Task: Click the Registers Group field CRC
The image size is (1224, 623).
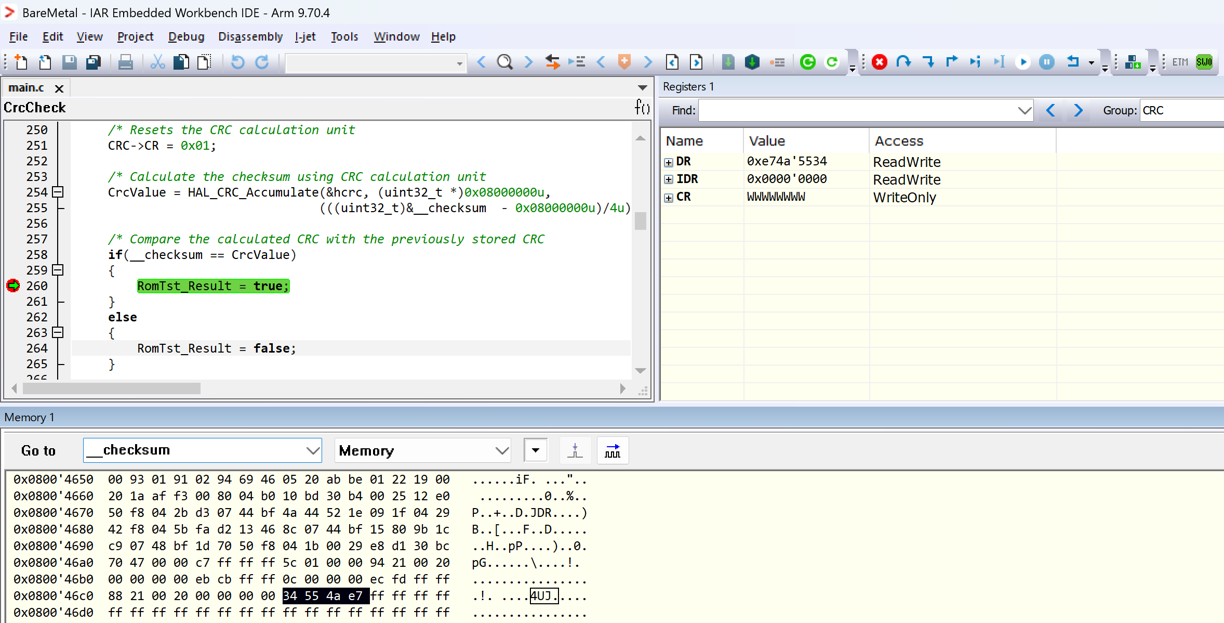Action: [1181, 110]
